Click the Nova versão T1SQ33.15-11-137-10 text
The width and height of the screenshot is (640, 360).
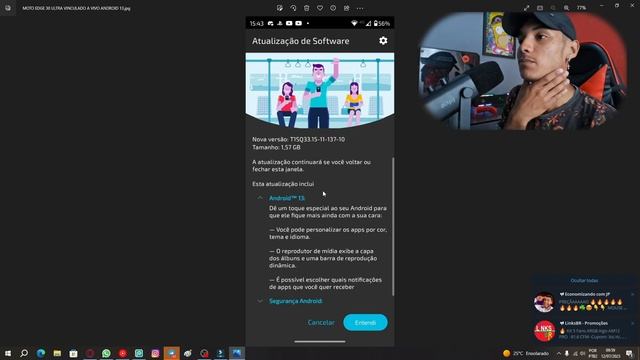coord(298,139)
